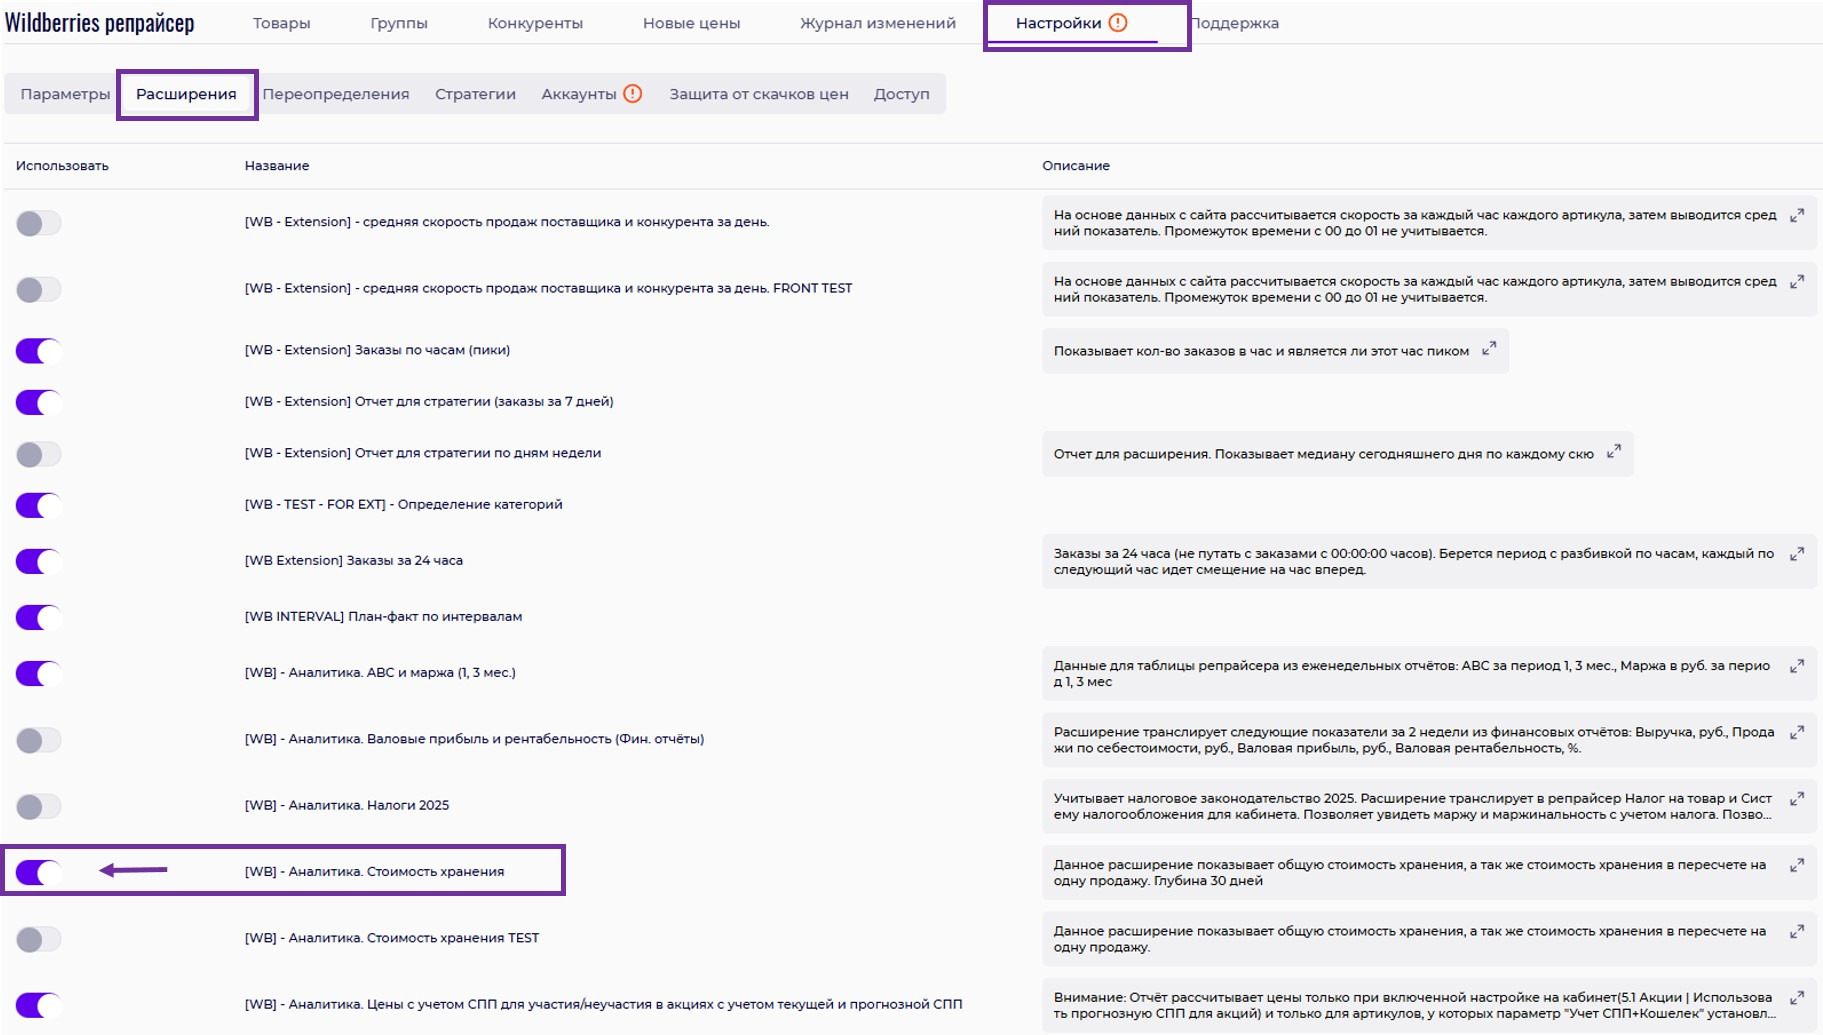Click the warning icon next to Настройки
1823x1035 pixels.
(1118, 23)
